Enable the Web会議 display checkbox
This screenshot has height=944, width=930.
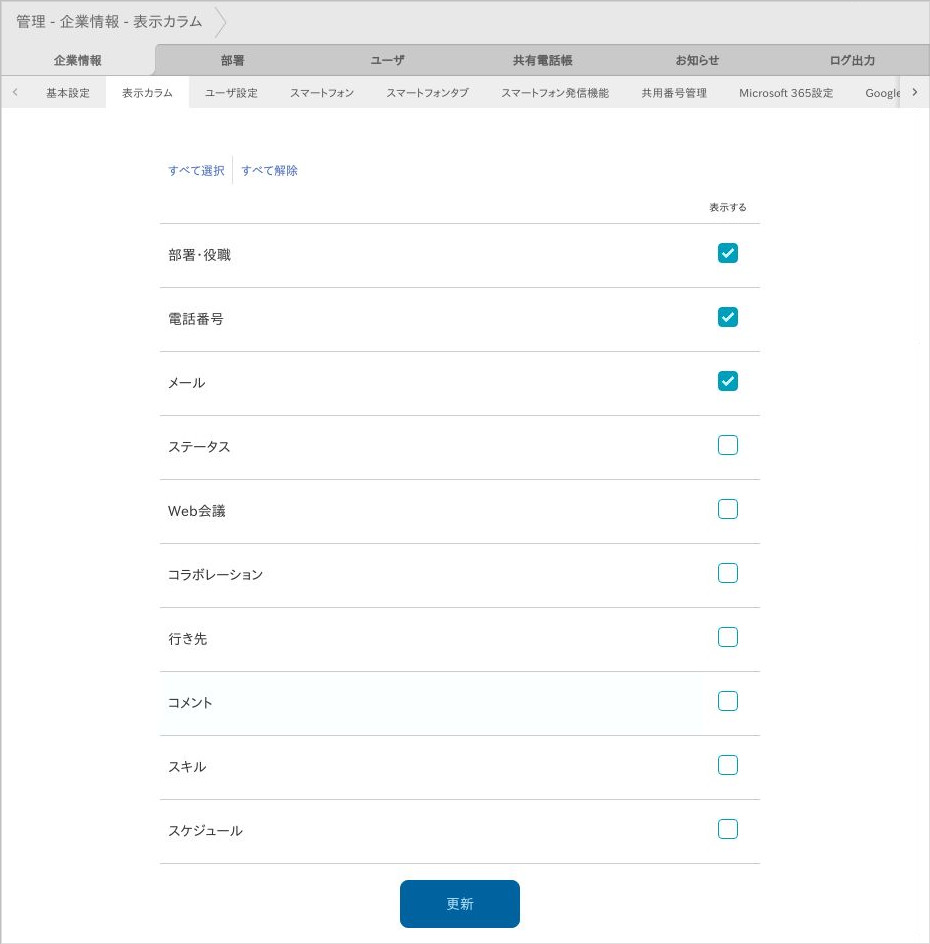(727, 509)
